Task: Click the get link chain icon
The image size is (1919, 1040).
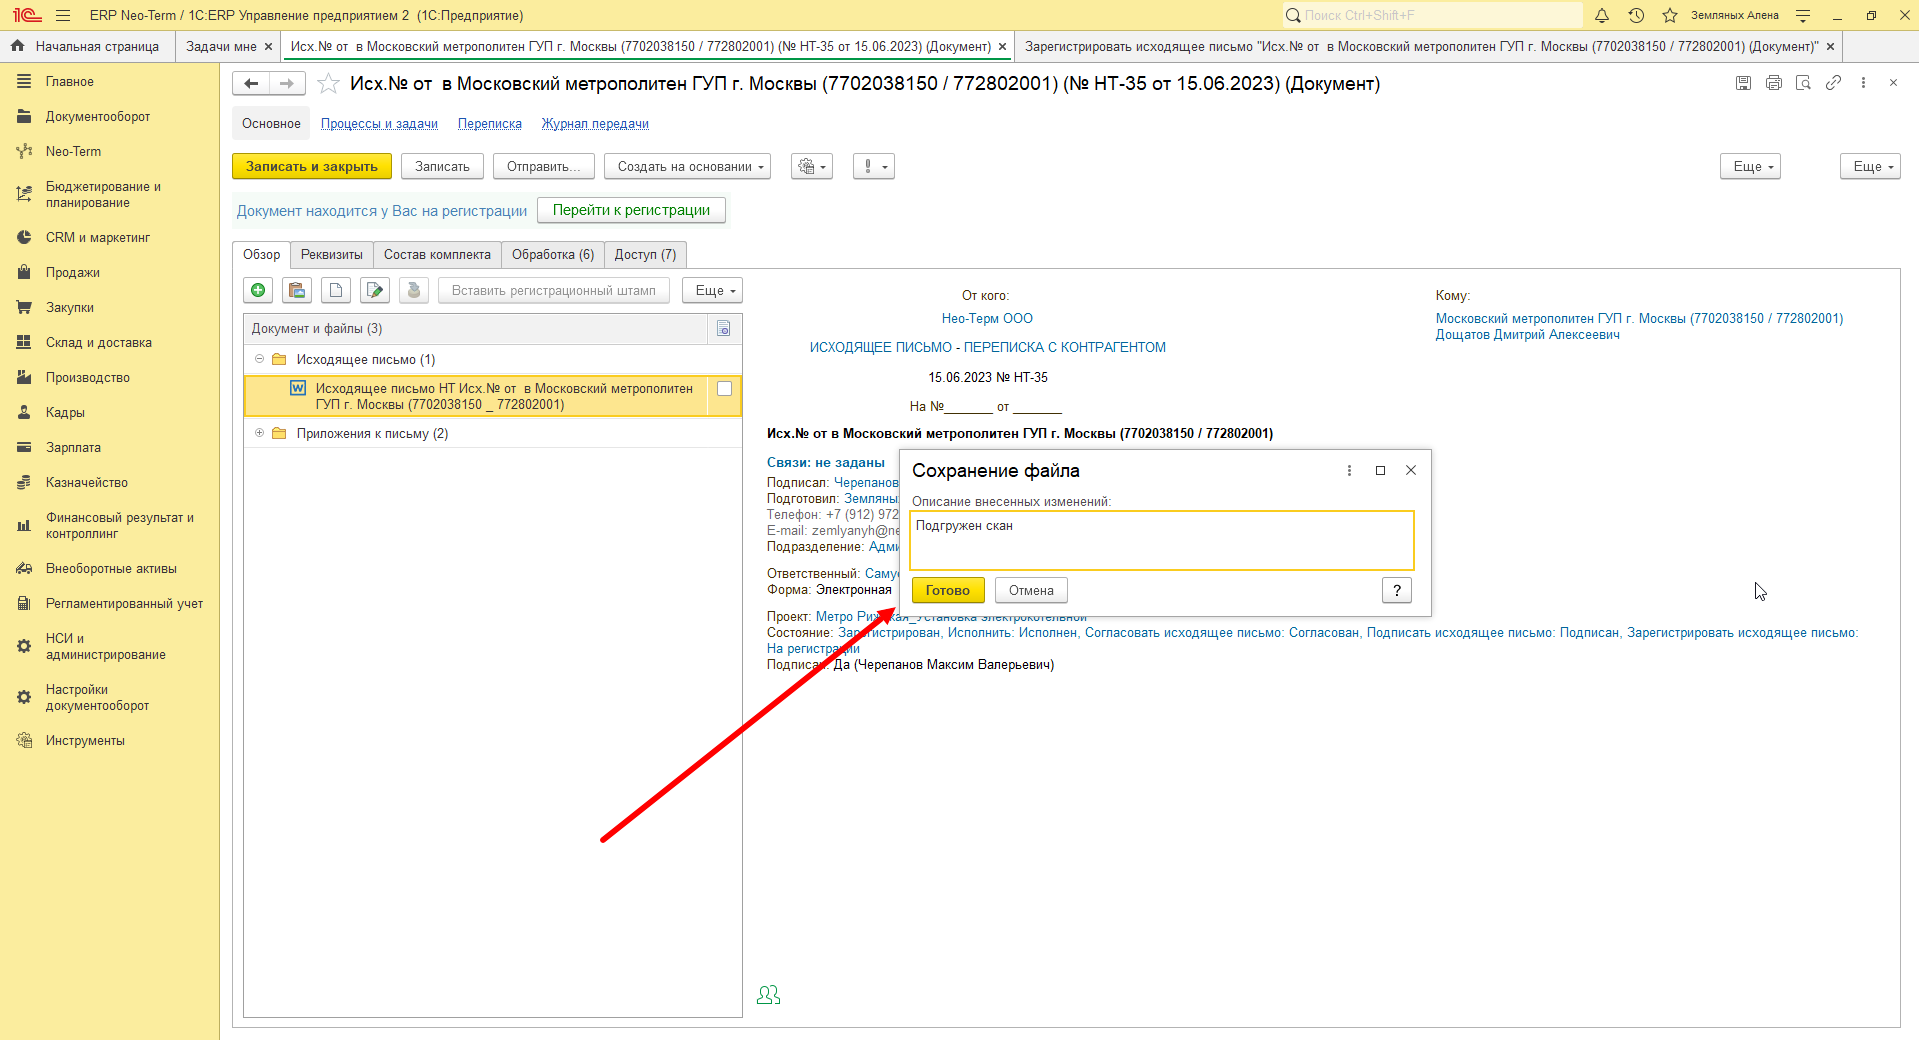Action: tap(1833, 83)
